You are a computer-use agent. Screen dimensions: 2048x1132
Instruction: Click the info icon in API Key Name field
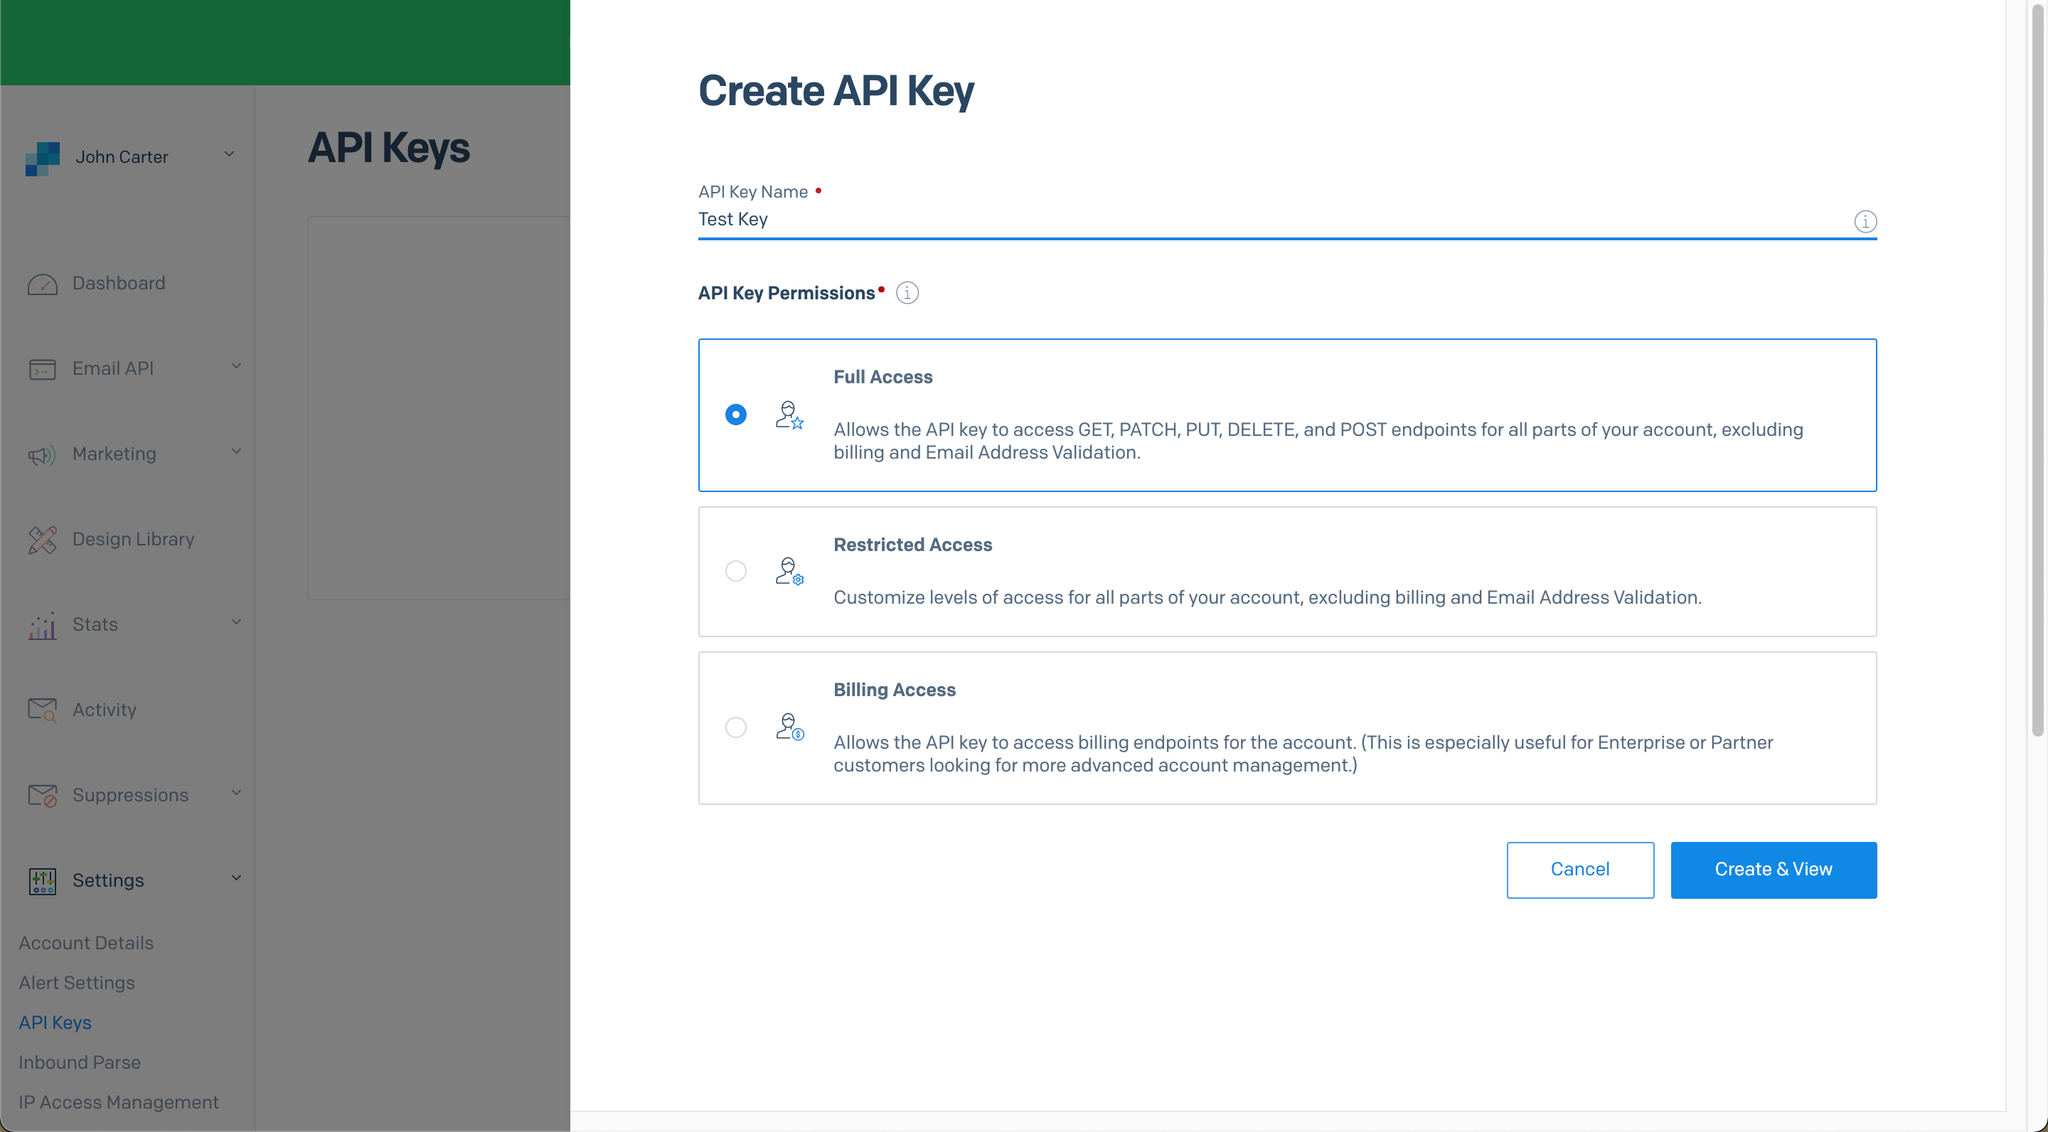pos(1865,221)
